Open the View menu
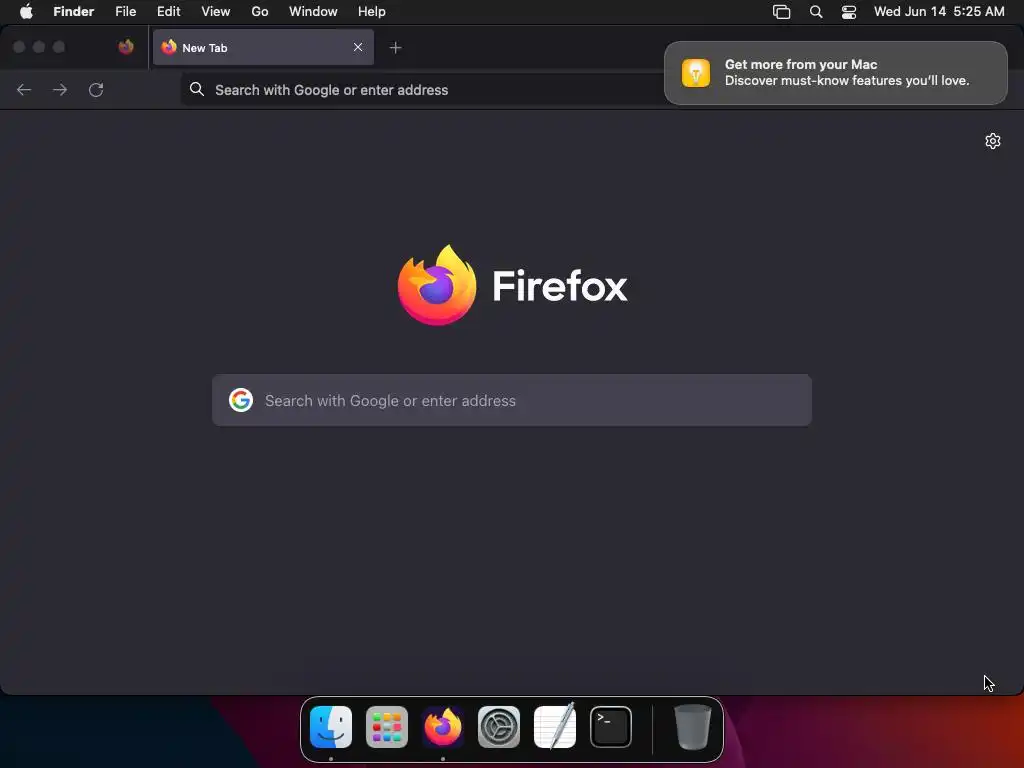Viewport: 1024px width, 768px height. click(x=216, y=11)
